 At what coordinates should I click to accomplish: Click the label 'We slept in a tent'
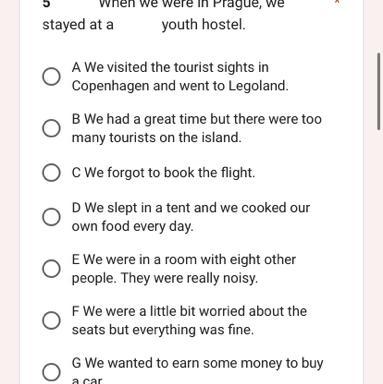point(131,208)
